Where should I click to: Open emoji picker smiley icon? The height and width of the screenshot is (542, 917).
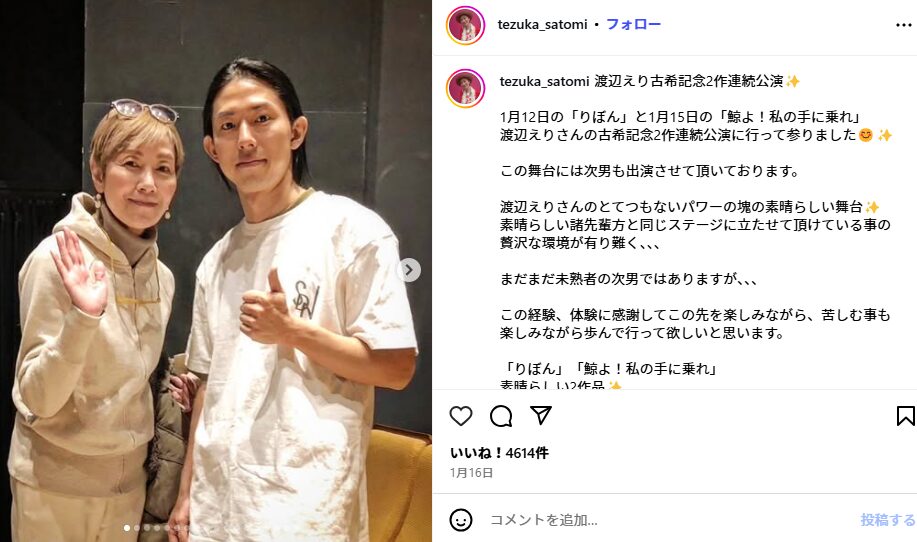(x=461, y=519)
